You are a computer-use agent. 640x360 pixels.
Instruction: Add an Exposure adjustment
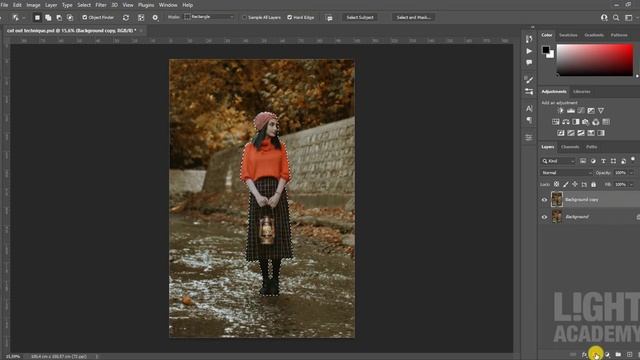click(591, 111)
